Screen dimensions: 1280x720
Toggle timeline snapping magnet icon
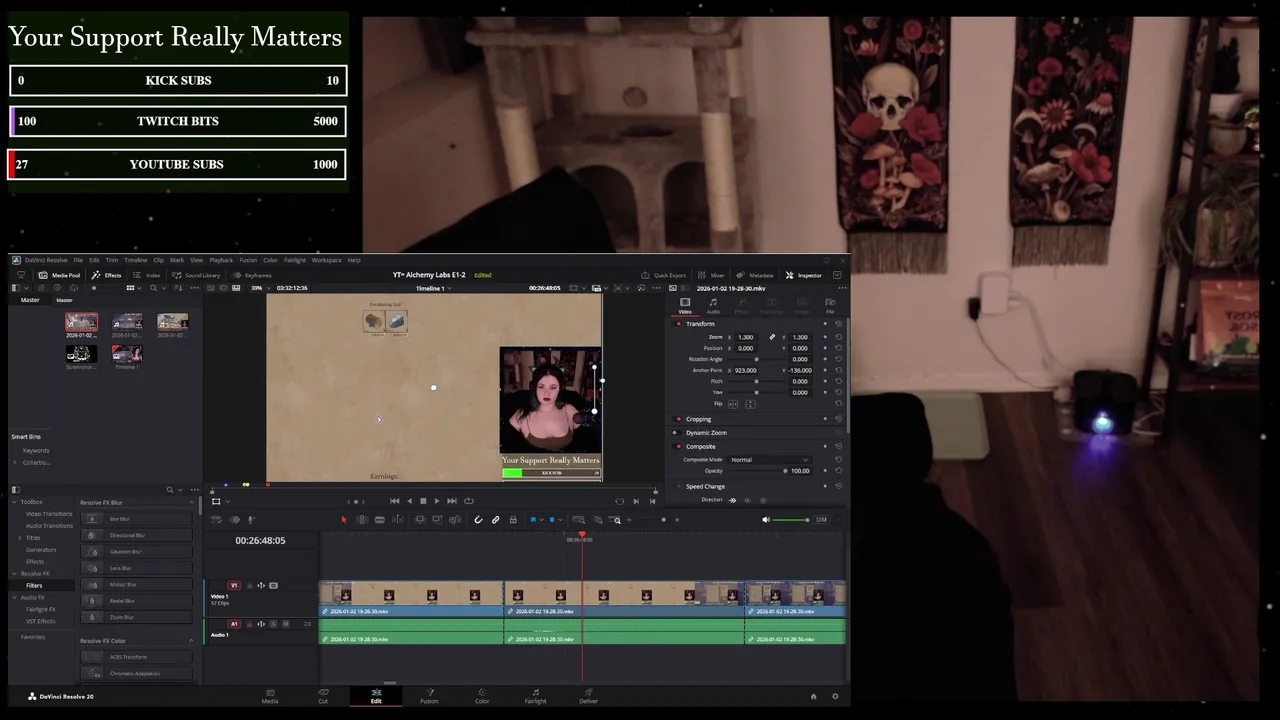[x=478, y=520]
